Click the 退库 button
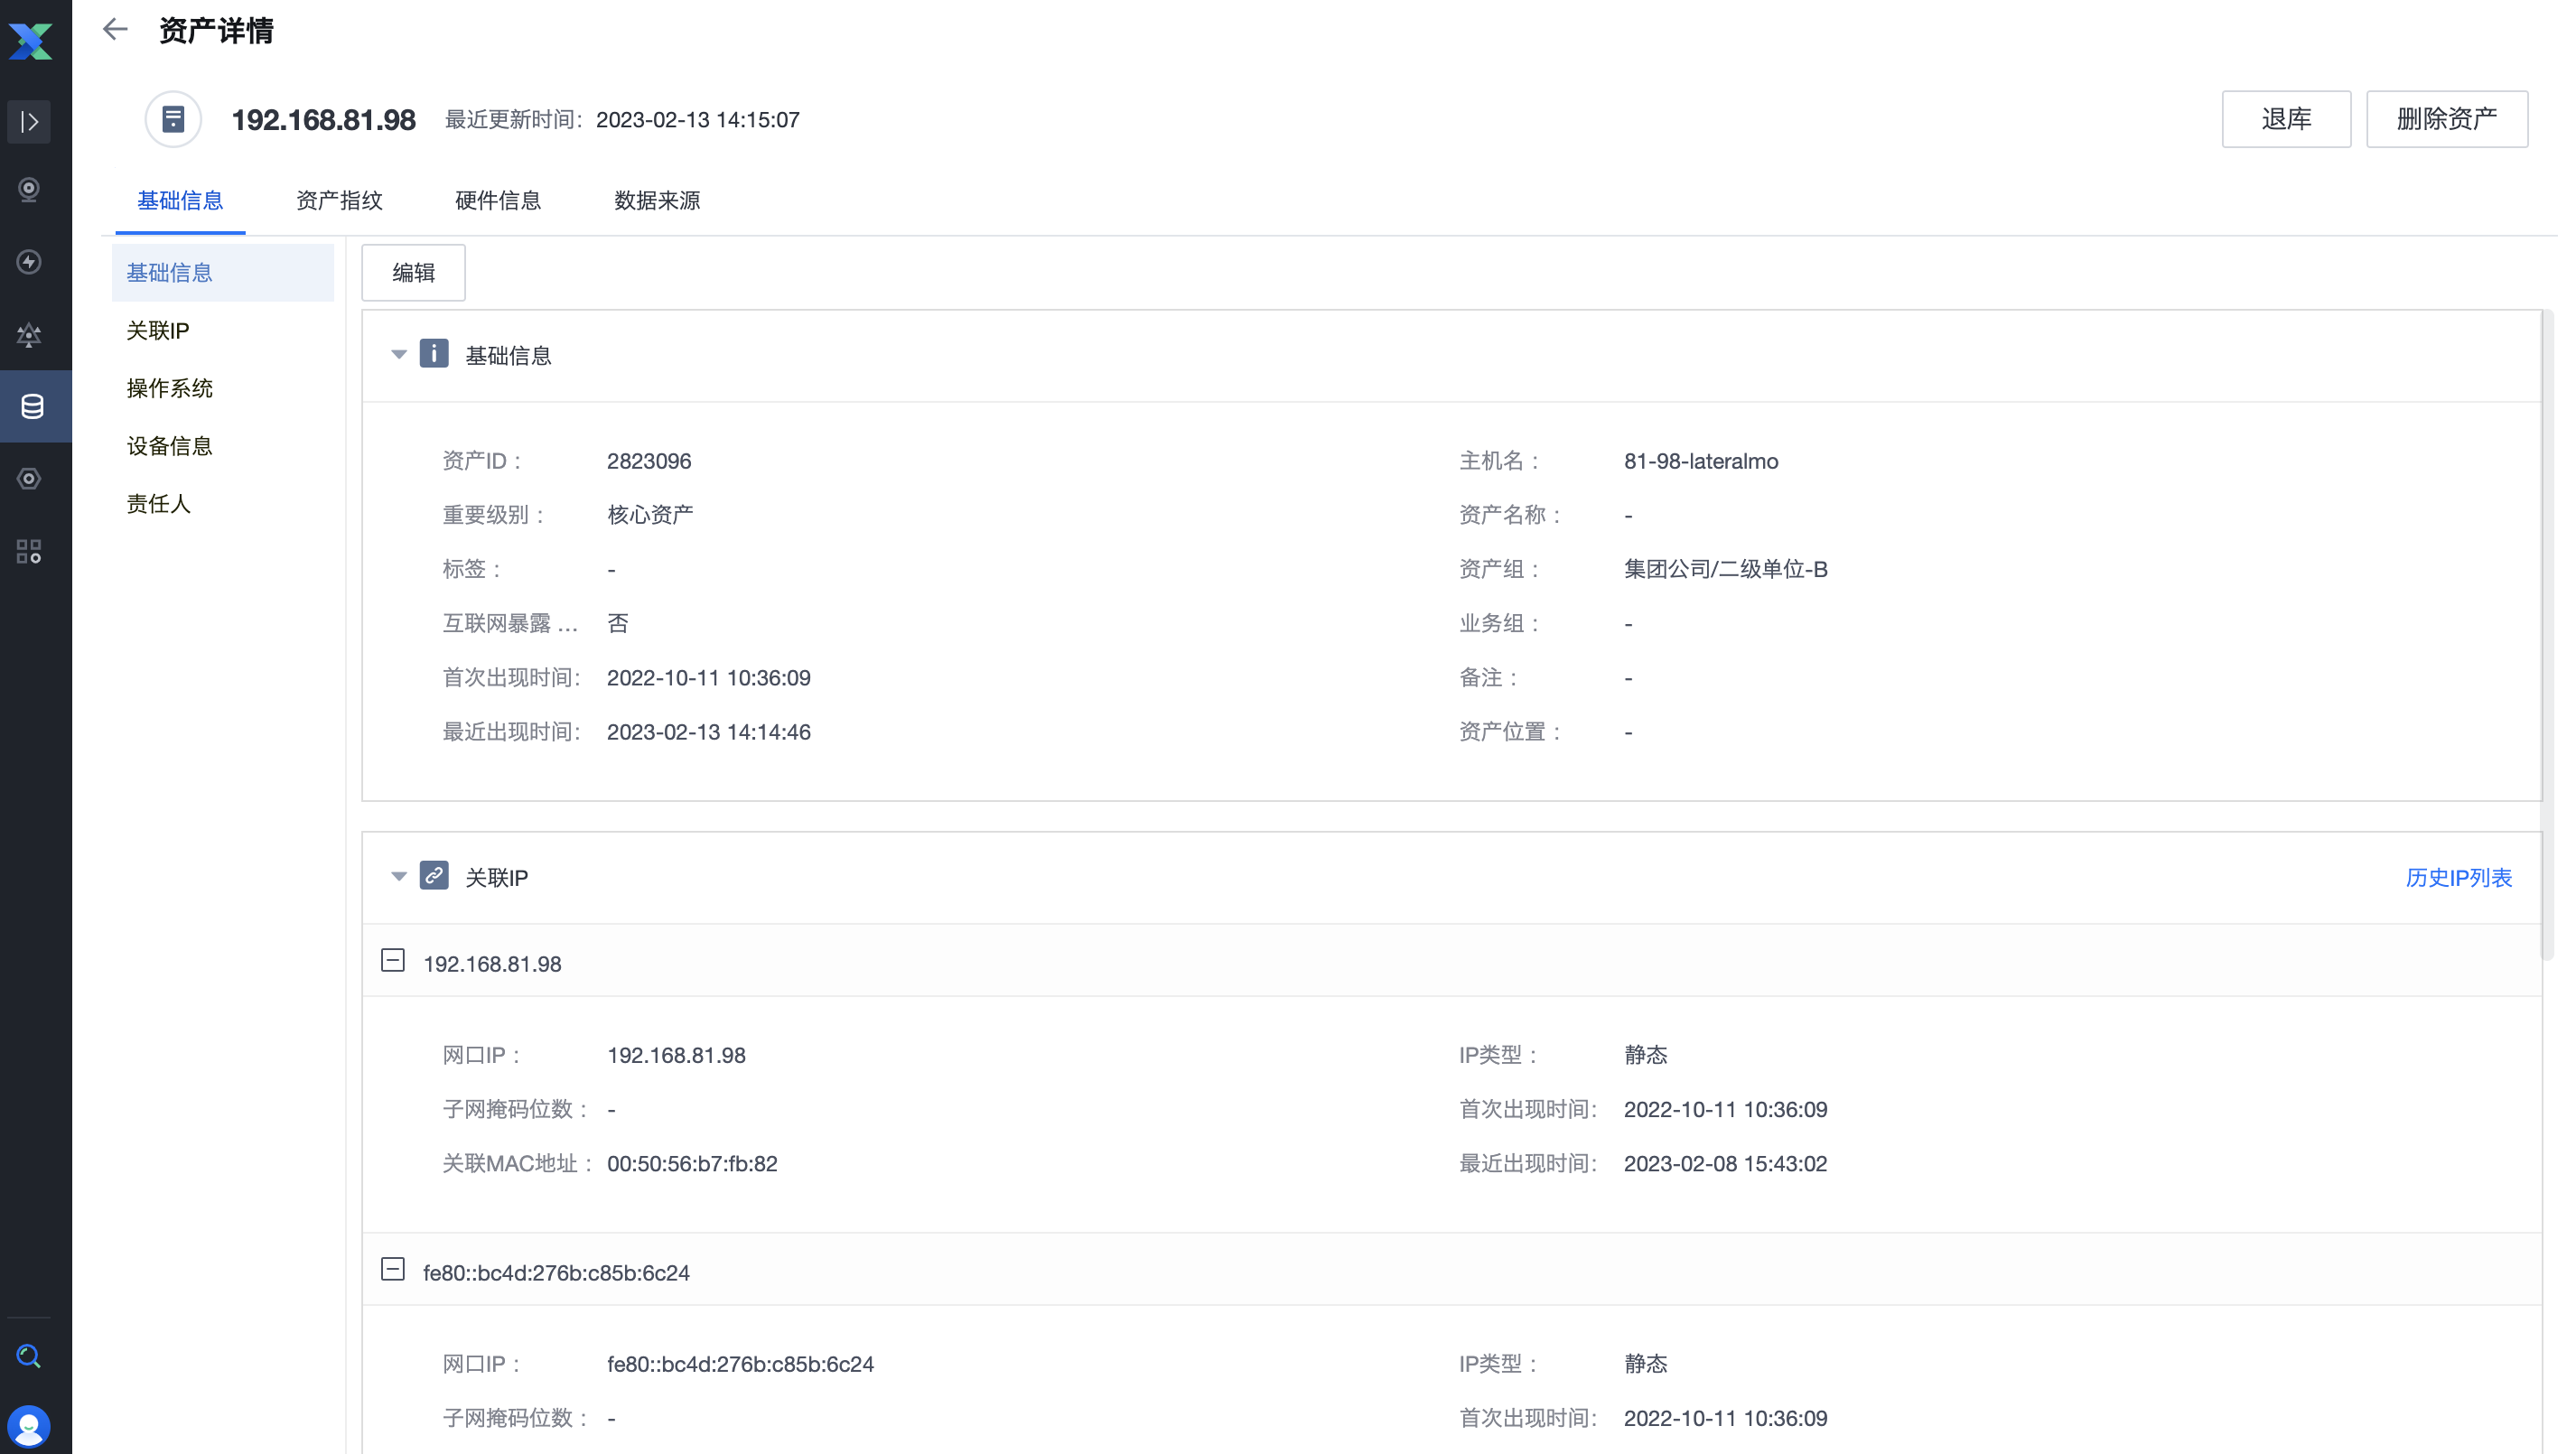 pyautogui.click(x=2286, y=118)
